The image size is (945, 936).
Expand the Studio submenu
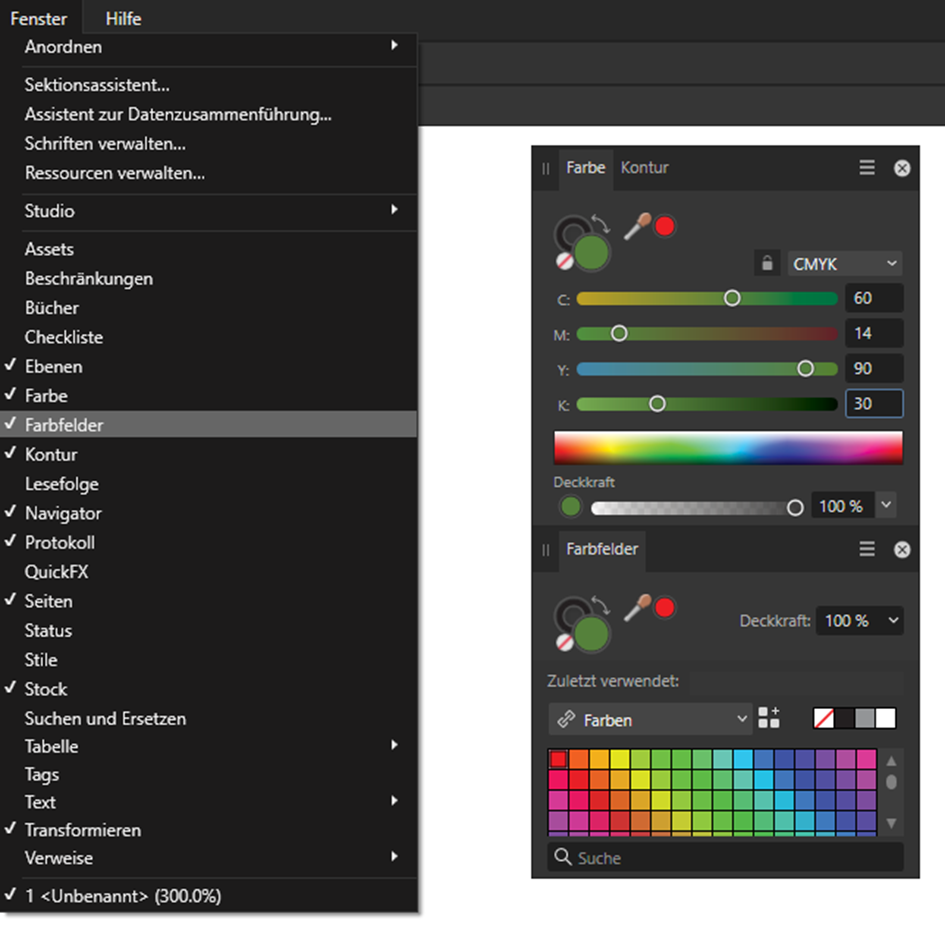tap(209, 210)
